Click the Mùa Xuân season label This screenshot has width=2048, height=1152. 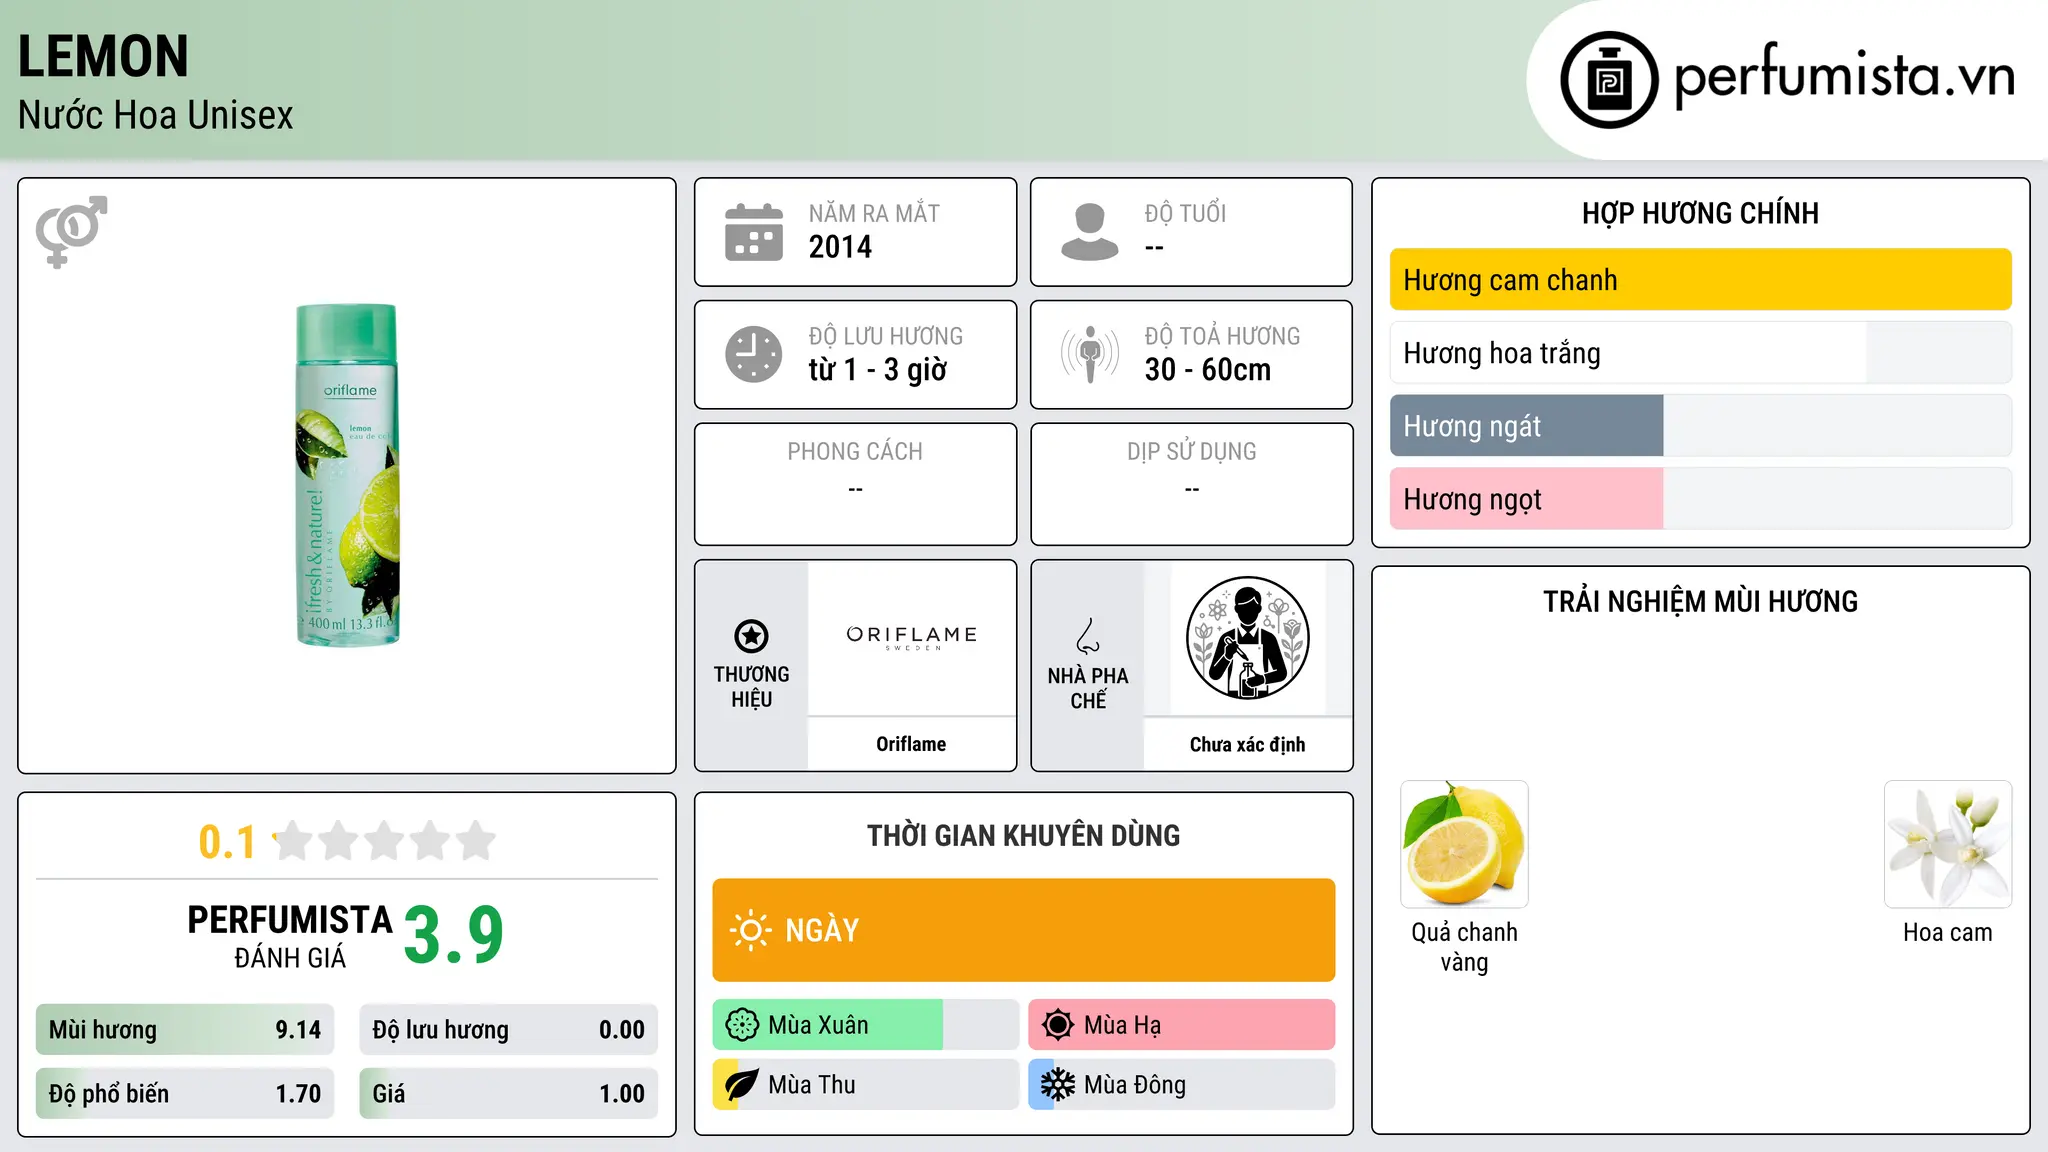[818, 1025]
